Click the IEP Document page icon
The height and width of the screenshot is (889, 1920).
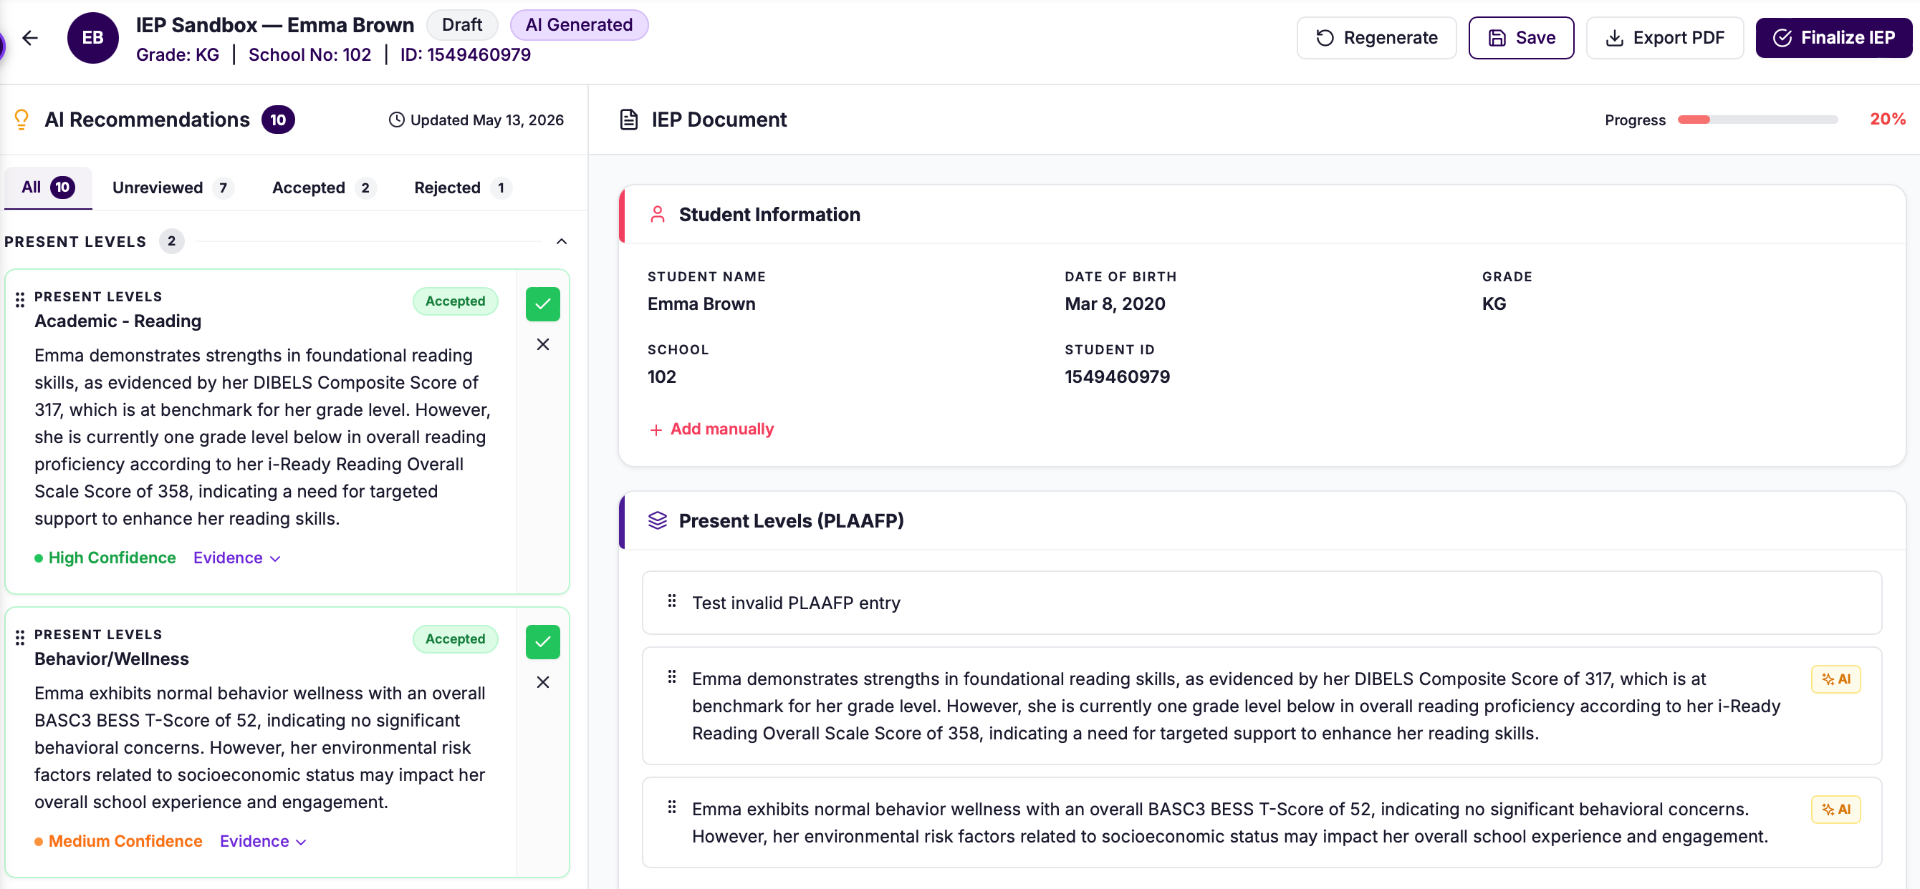point(629,120)
